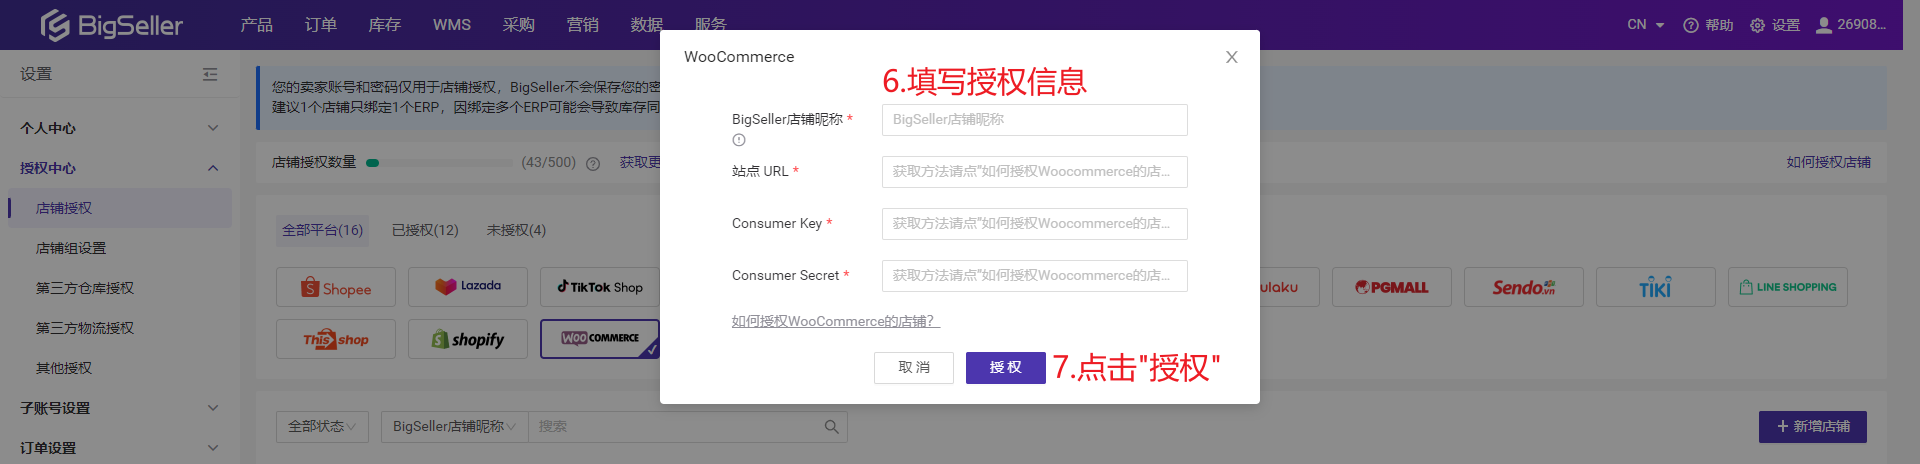The image size is (1920, 464).
Task: Switch to the 未授权(4) tab
Action: (516, 230)
